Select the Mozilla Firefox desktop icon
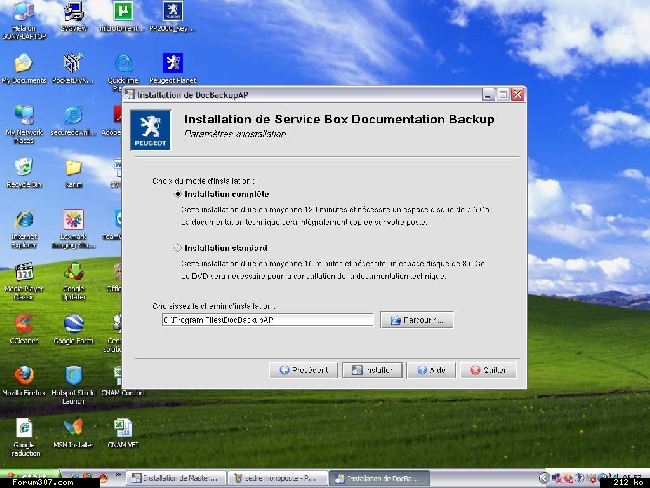The height and width of the screenshot is (488, 650). [x=24, y=381]
